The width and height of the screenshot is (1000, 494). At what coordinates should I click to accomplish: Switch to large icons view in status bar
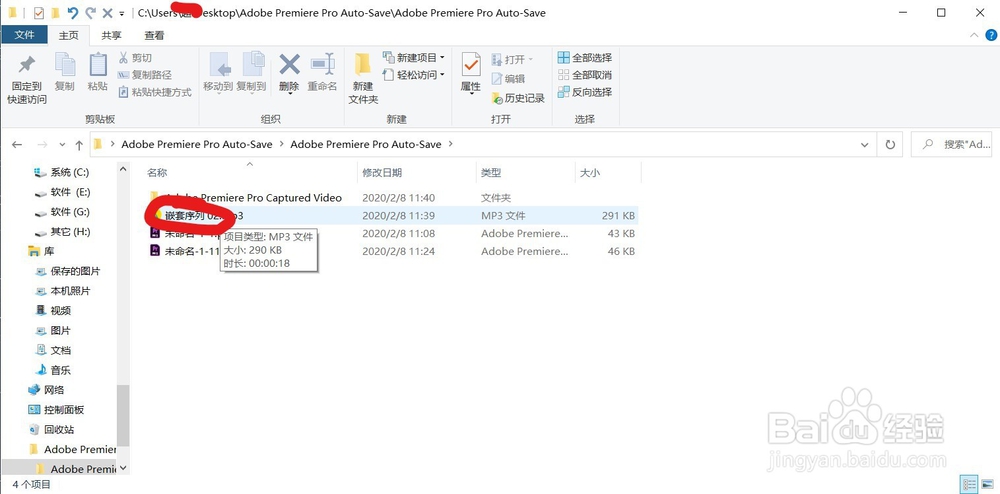coord(987,484)
